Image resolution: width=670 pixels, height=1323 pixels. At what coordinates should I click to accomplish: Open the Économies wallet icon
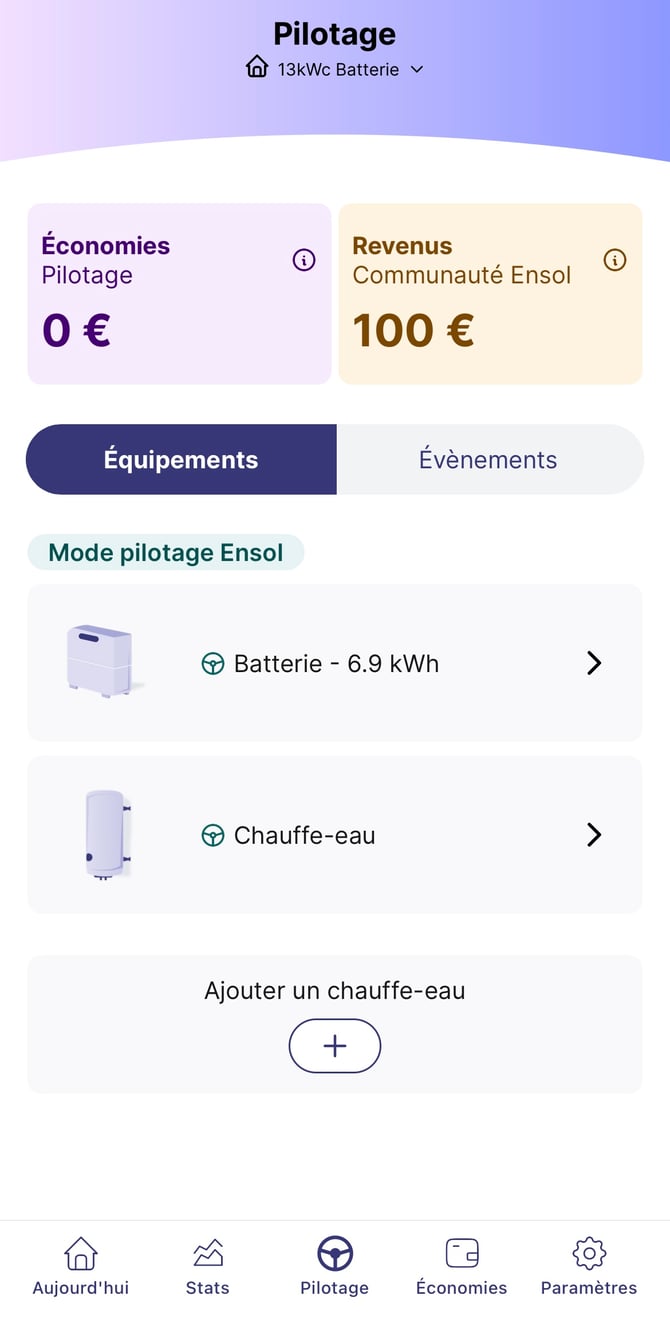point(461,1253)
